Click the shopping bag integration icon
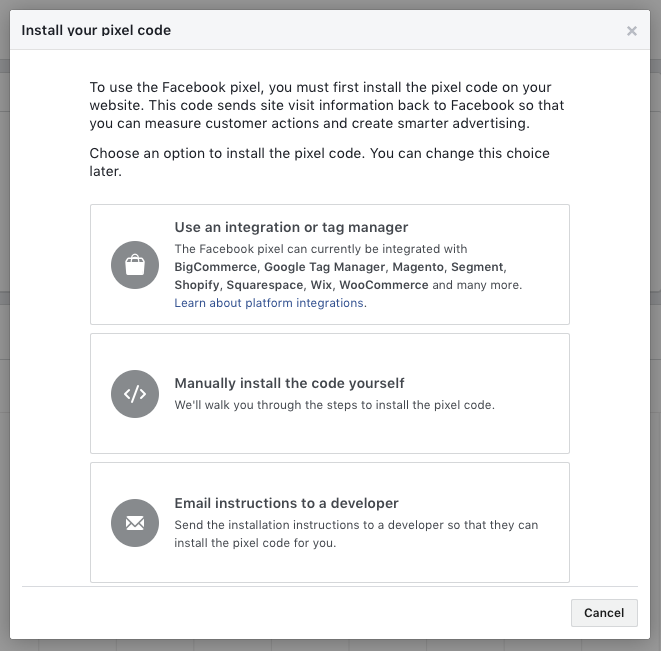Screen dimensions: 661x651 pos(135,265)
